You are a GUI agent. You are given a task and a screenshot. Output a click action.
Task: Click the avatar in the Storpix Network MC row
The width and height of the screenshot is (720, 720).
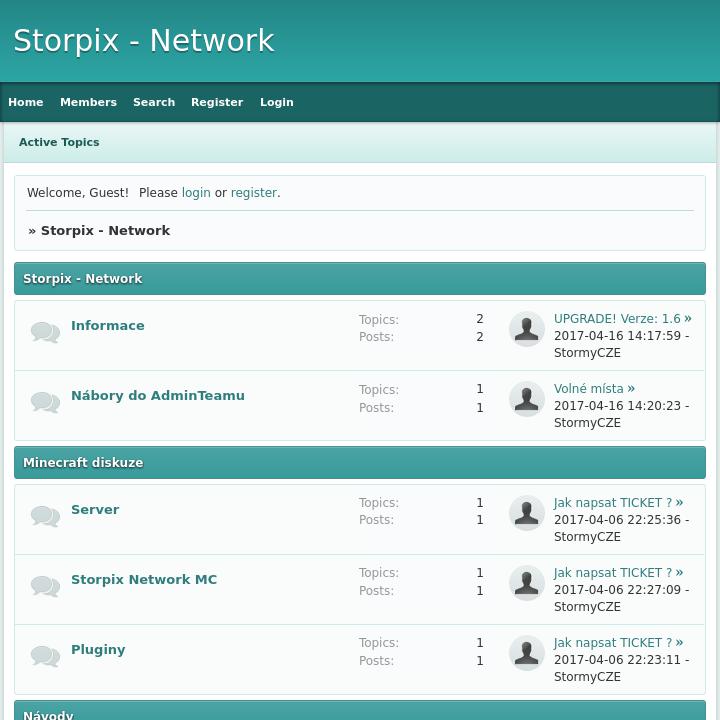pyautogui.click(x=527, y=583)
